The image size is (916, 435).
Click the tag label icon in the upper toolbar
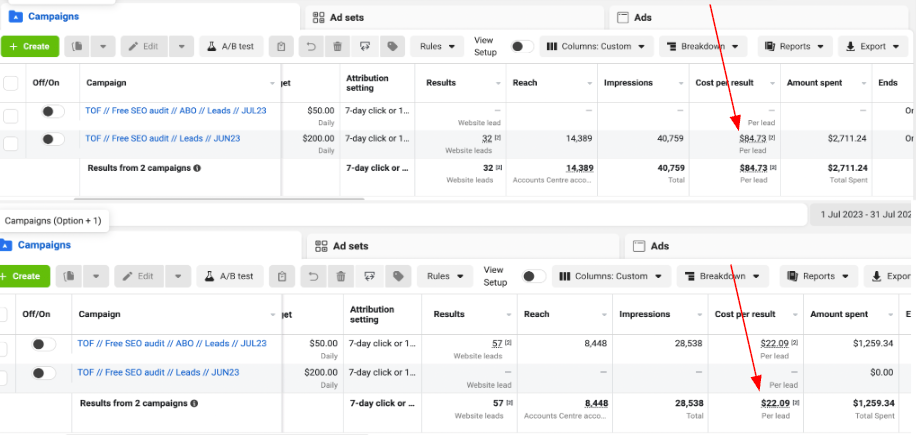point(390,47)
